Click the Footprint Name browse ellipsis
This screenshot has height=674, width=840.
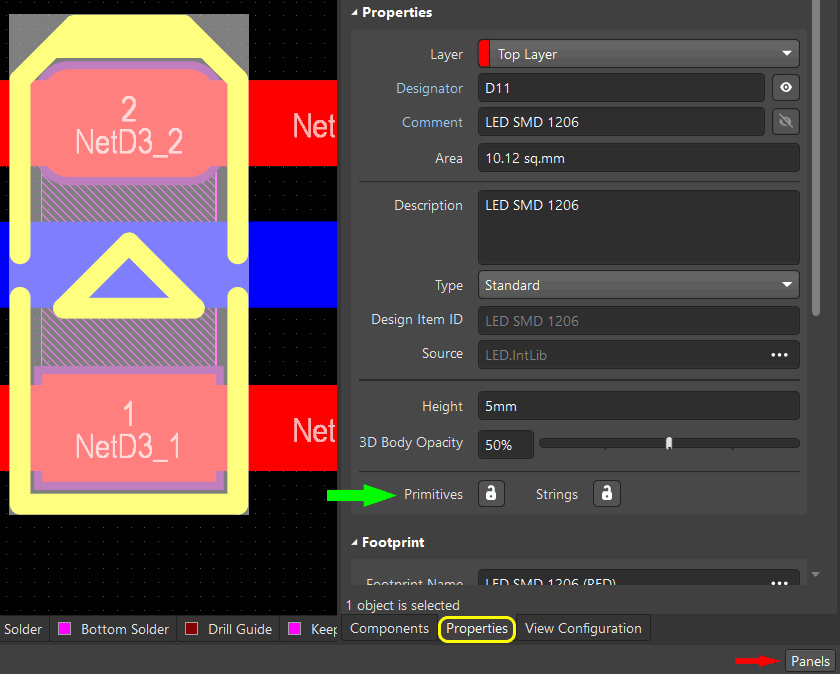pos(779,582)
